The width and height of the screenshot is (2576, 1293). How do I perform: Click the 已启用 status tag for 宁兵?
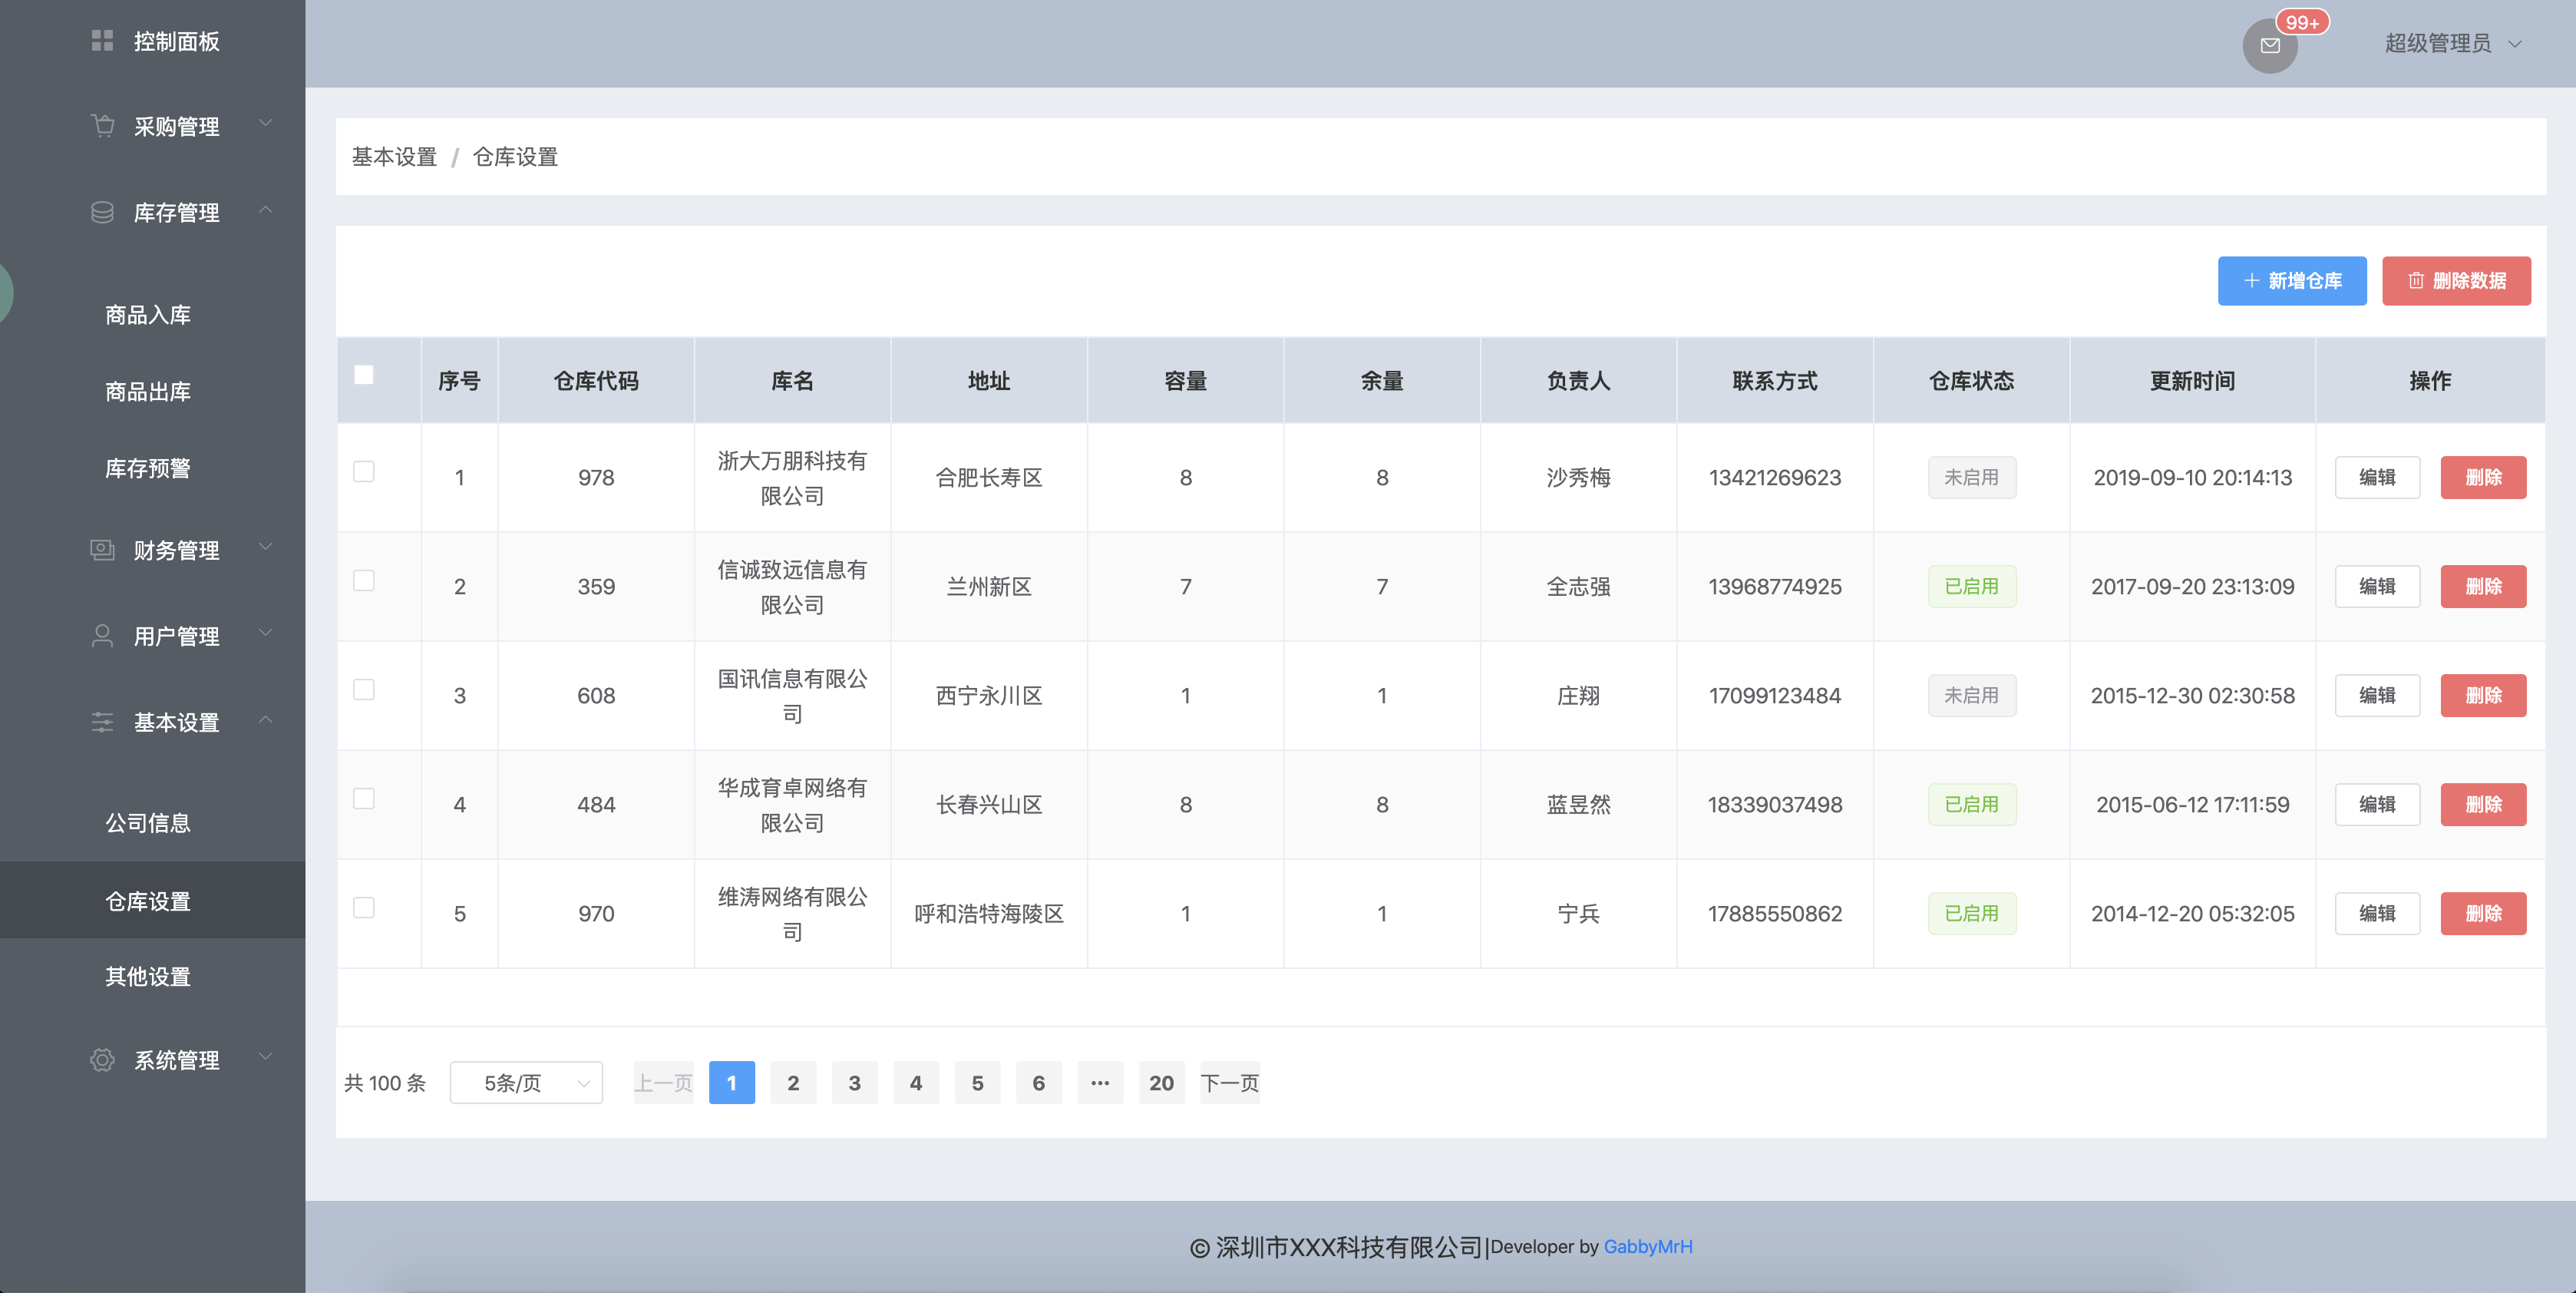tap(1971, 913)
